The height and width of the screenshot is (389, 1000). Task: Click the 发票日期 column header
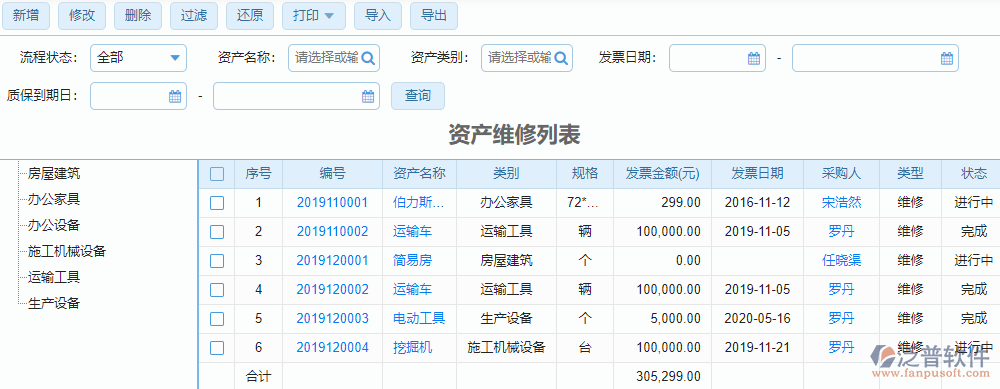pyautogui.click(x=758, y=173)
